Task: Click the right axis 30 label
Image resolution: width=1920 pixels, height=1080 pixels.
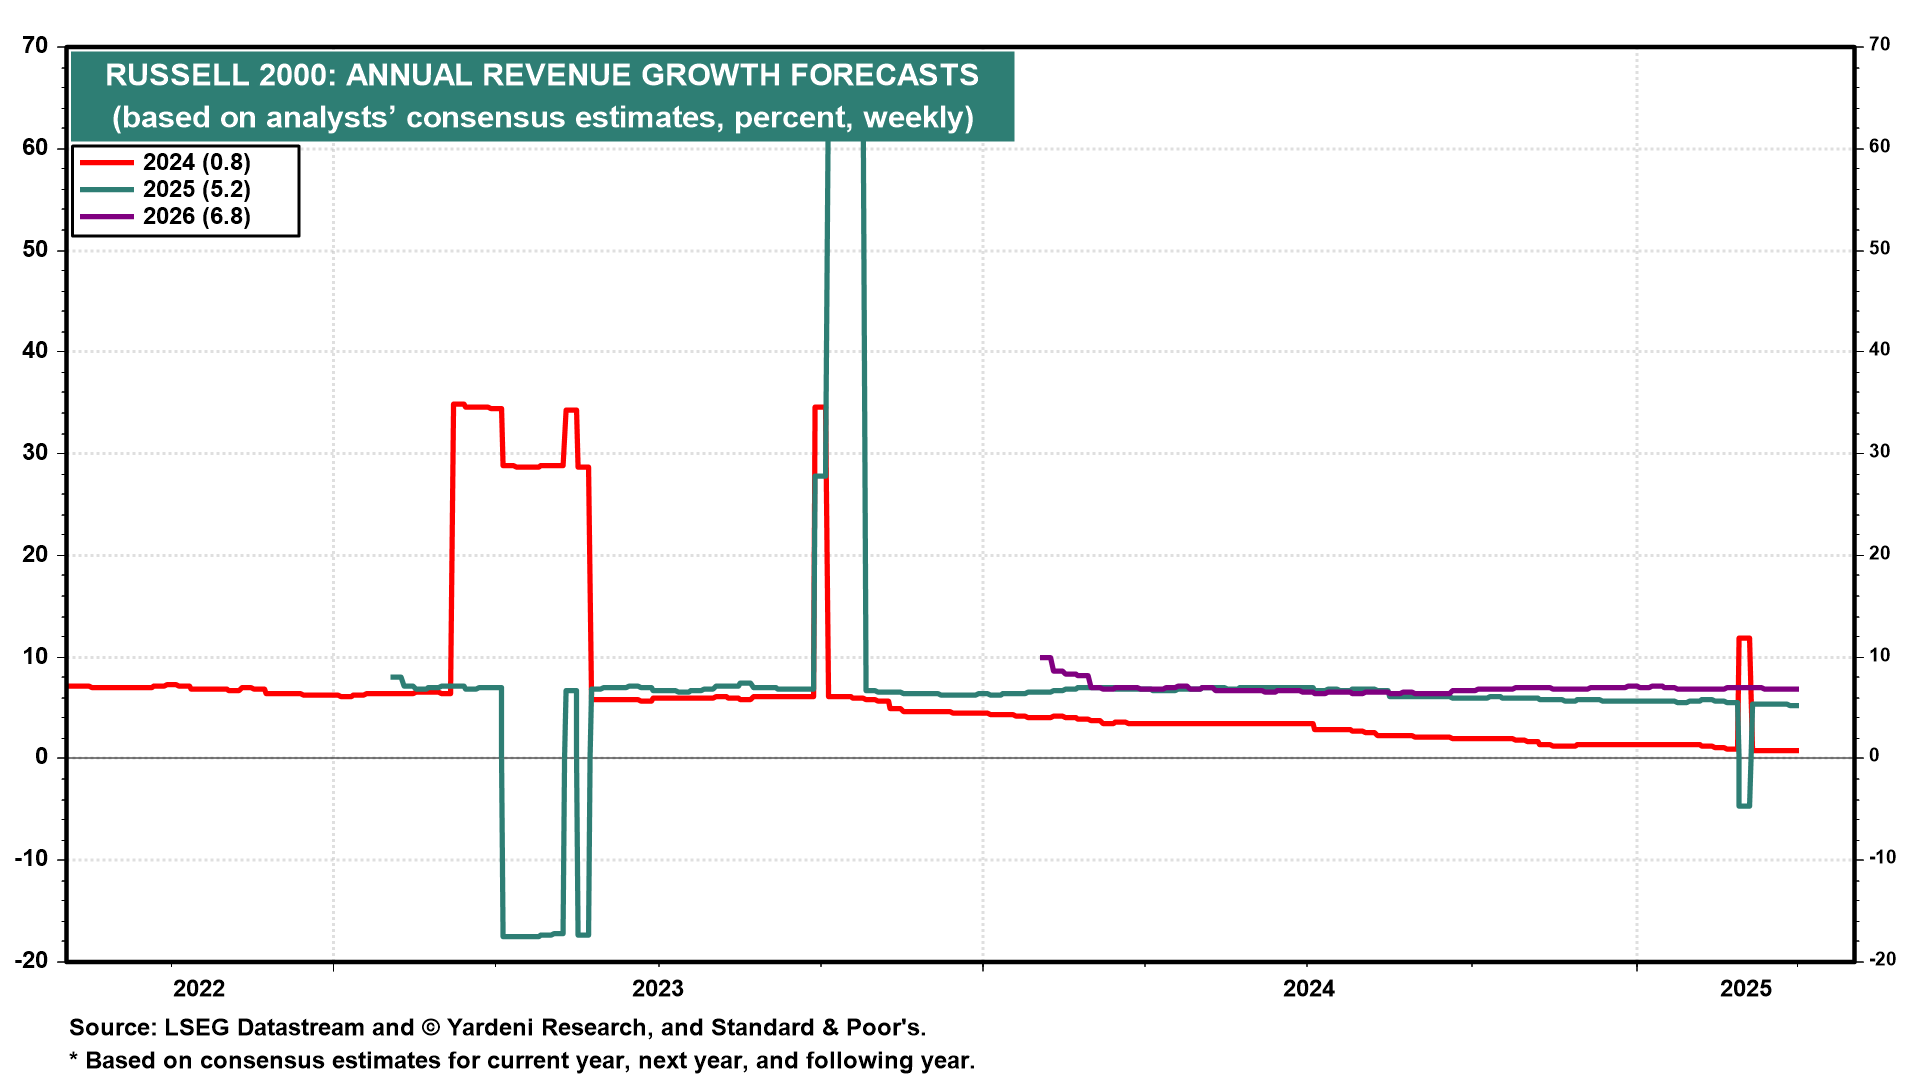Action: pos(1880,451)
